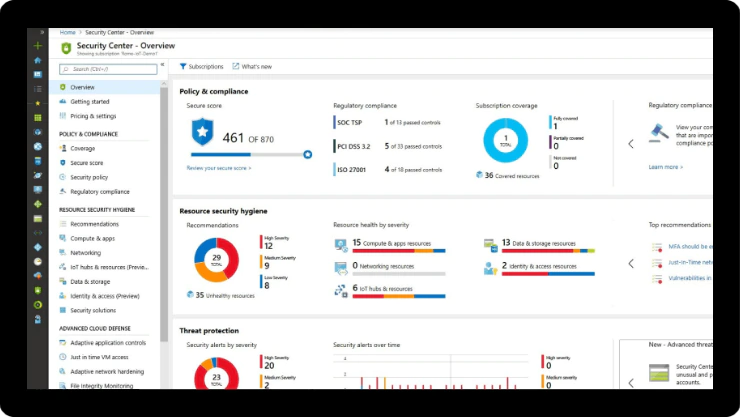
Task: Open Data & storage menu item
Action: tap(90, 282)
